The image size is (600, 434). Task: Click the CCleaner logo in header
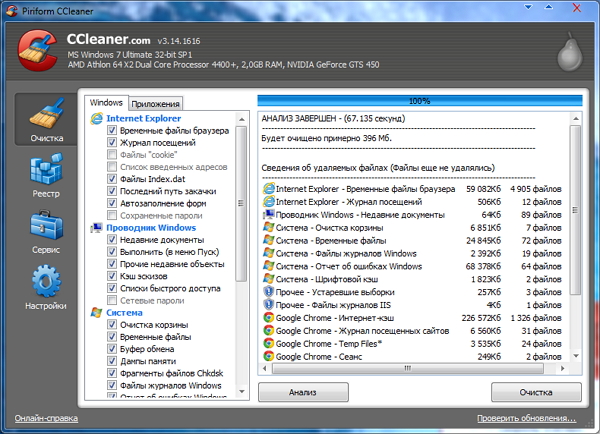click(x=38, y=51)
